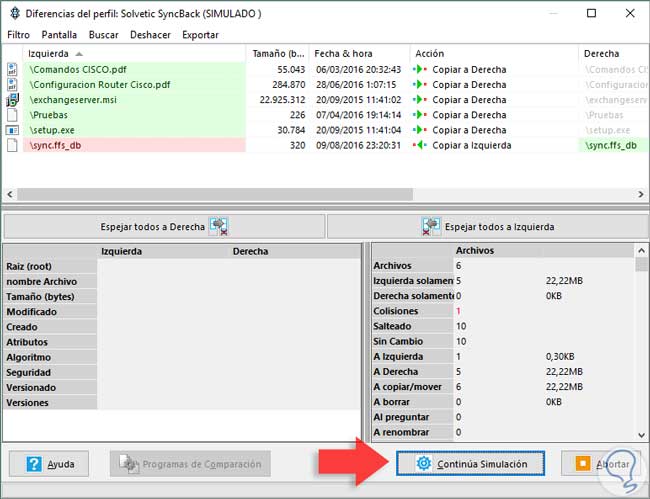The height and width of the screenshot is (499, 650).
Task: Click the Izquierda solamente statistics label
Action: coord(413,281)
